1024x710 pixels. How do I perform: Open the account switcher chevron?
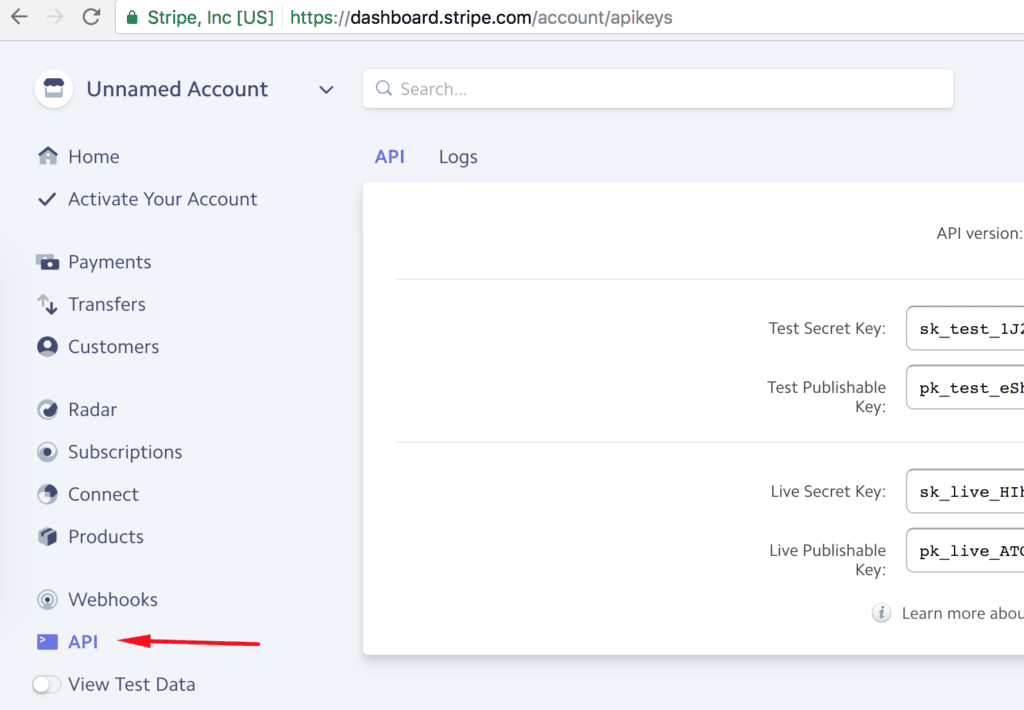(325, 89)
